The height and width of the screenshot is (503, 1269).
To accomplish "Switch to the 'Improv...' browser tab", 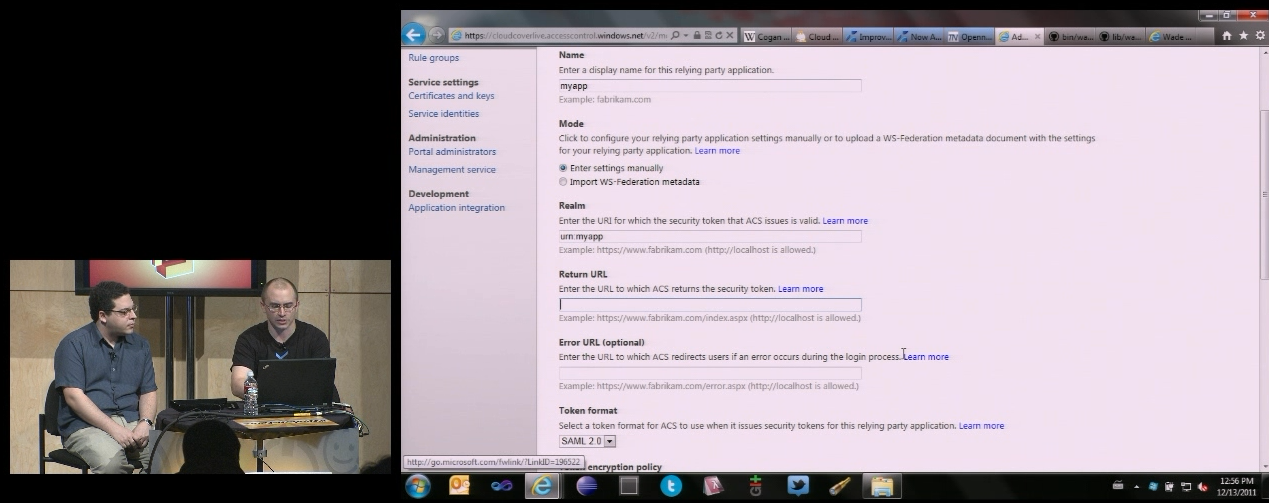I will tap(868, 36).
